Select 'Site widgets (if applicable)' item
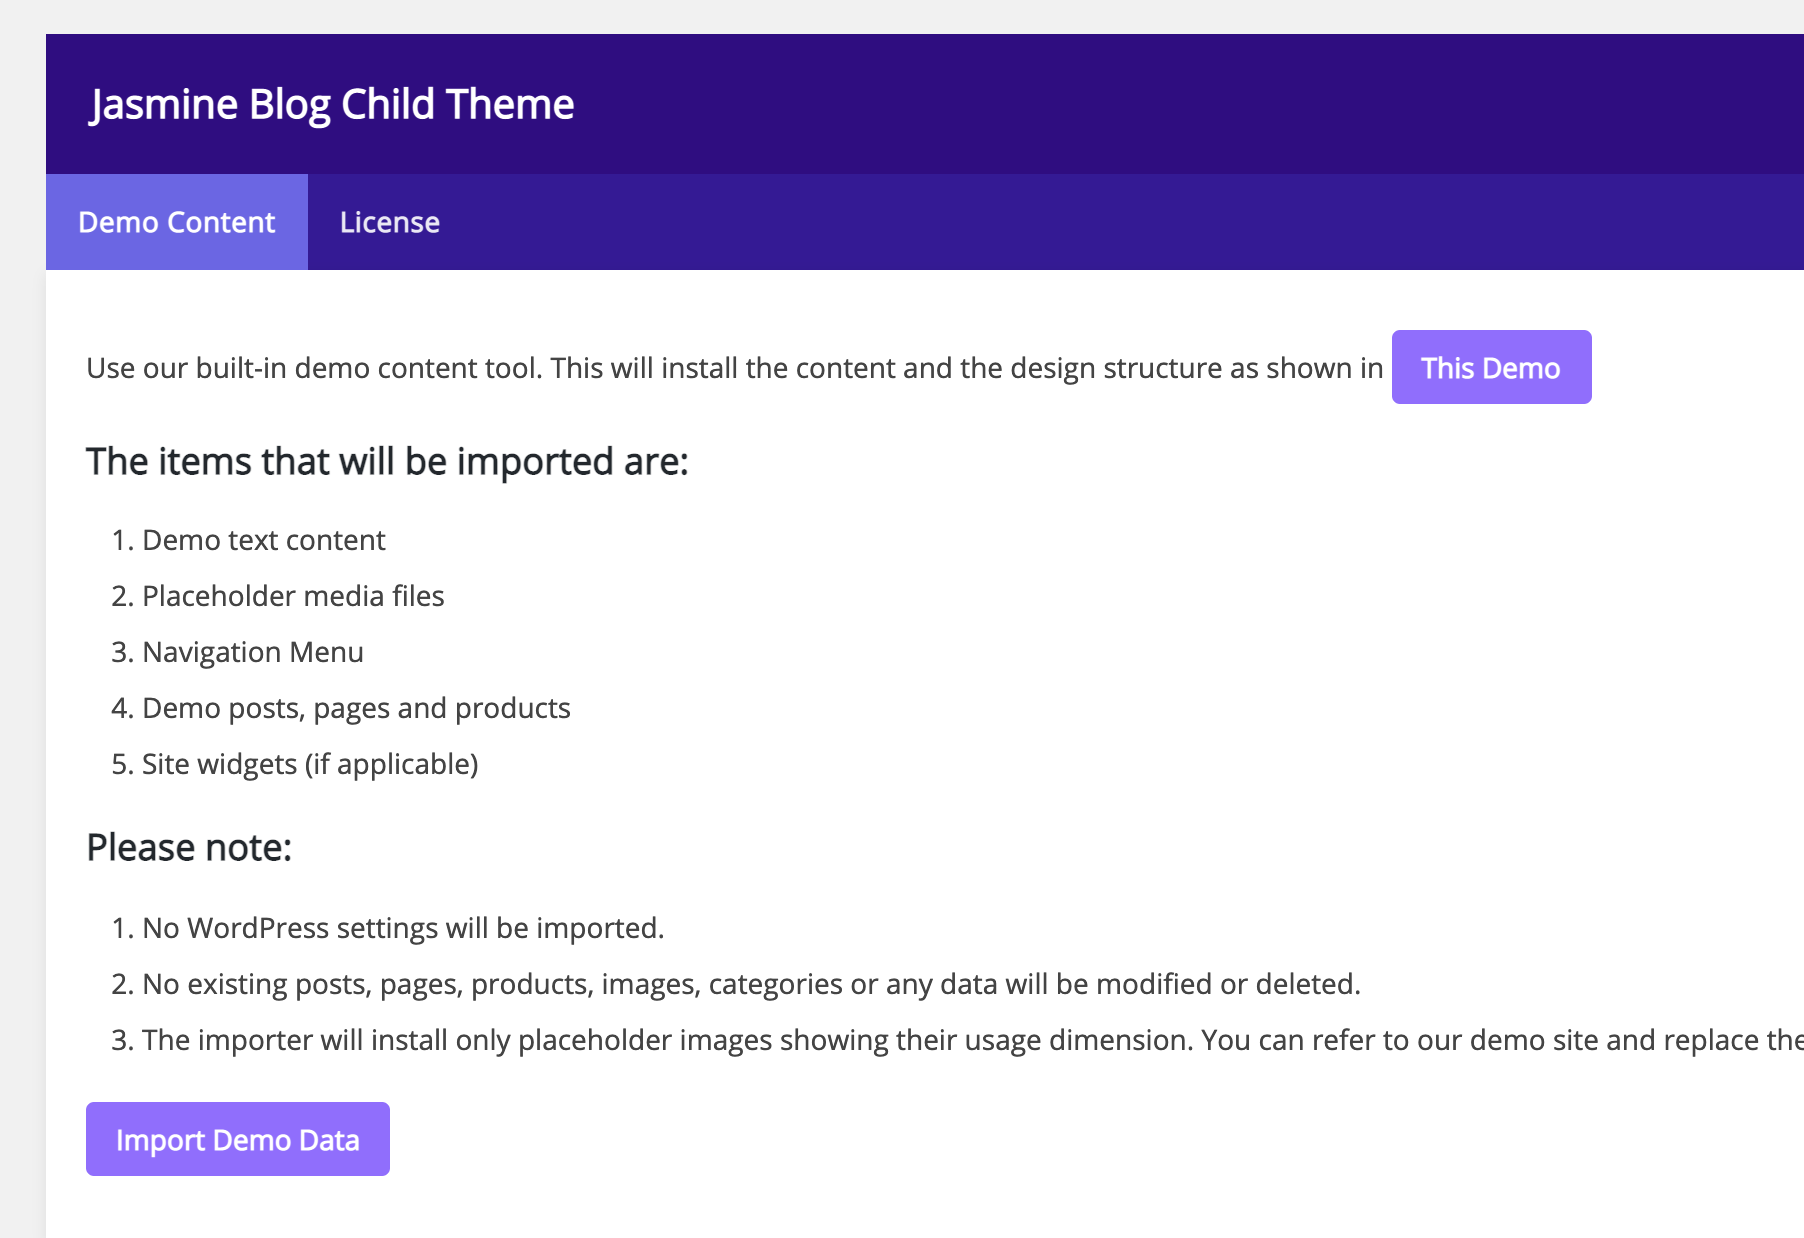The height and width of the screenshot is (1238, 1804). pyautogui.click(x=310, y=764)
